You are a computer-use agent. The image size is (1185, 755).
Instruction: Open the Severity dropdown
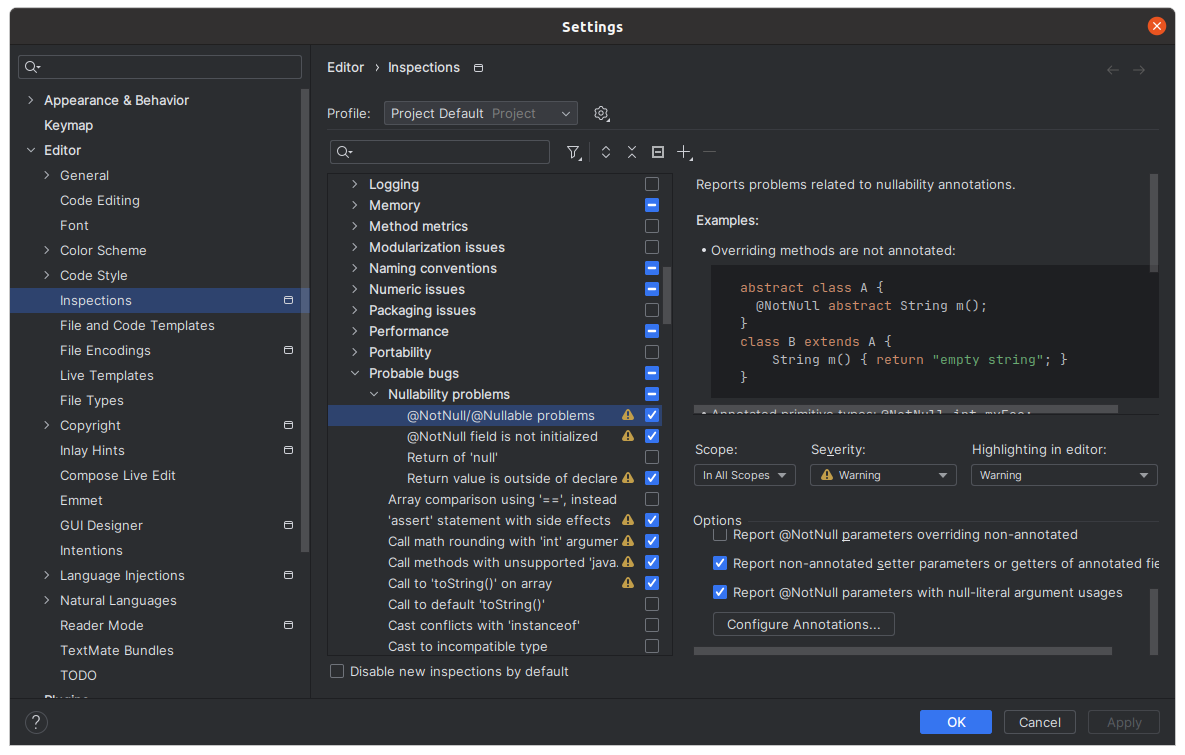coord(882,474)
